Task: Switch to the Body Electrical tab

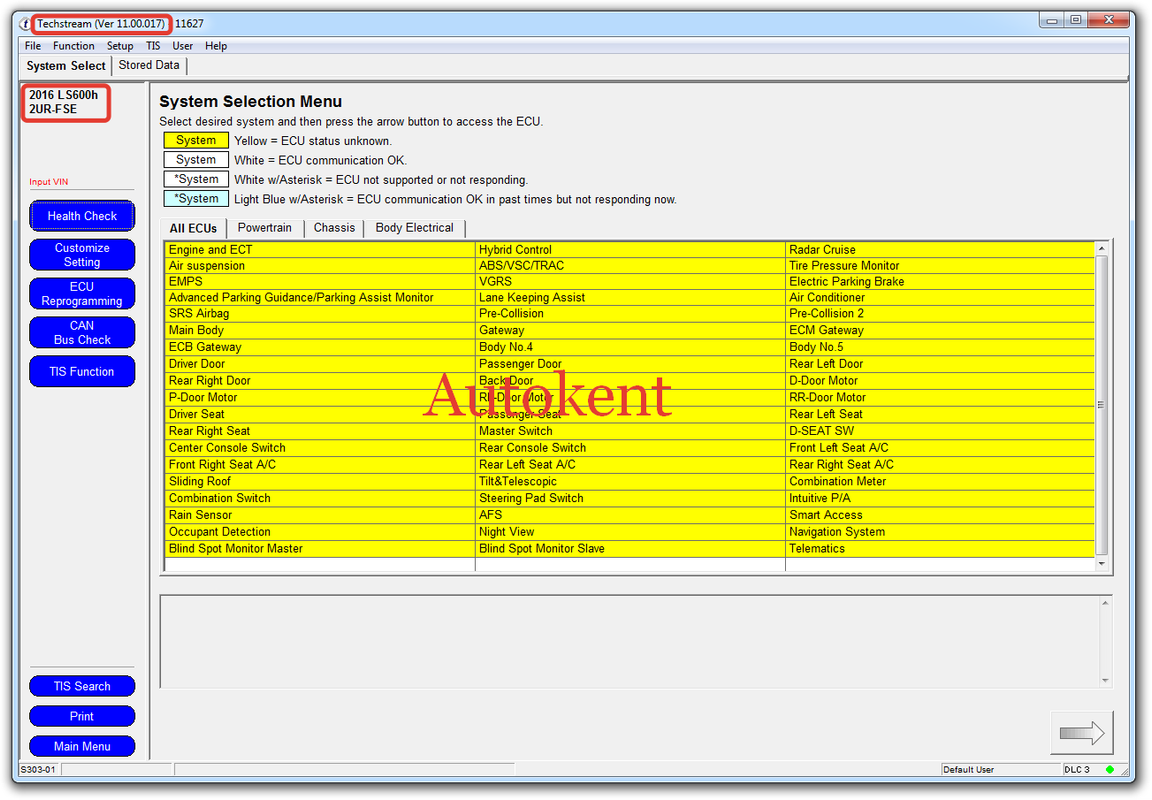Action: pyautogui.click(x=414, y=228)
